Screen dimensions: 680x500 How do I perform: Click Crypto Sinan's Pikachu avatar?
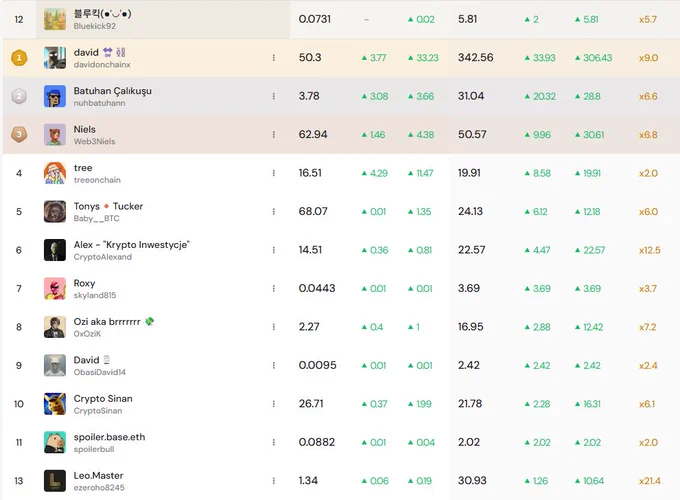tap(55, 404)
